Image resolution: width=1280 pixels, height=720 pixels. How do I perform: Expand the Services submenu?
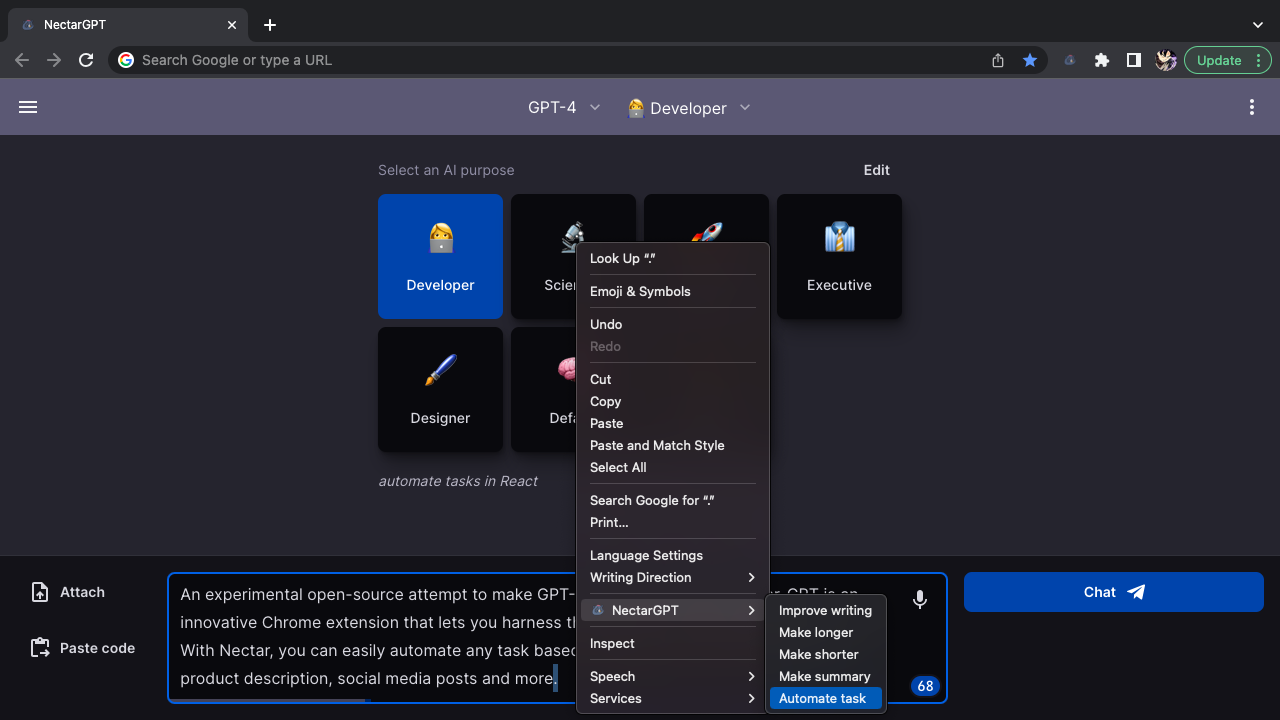click(673, 698)
